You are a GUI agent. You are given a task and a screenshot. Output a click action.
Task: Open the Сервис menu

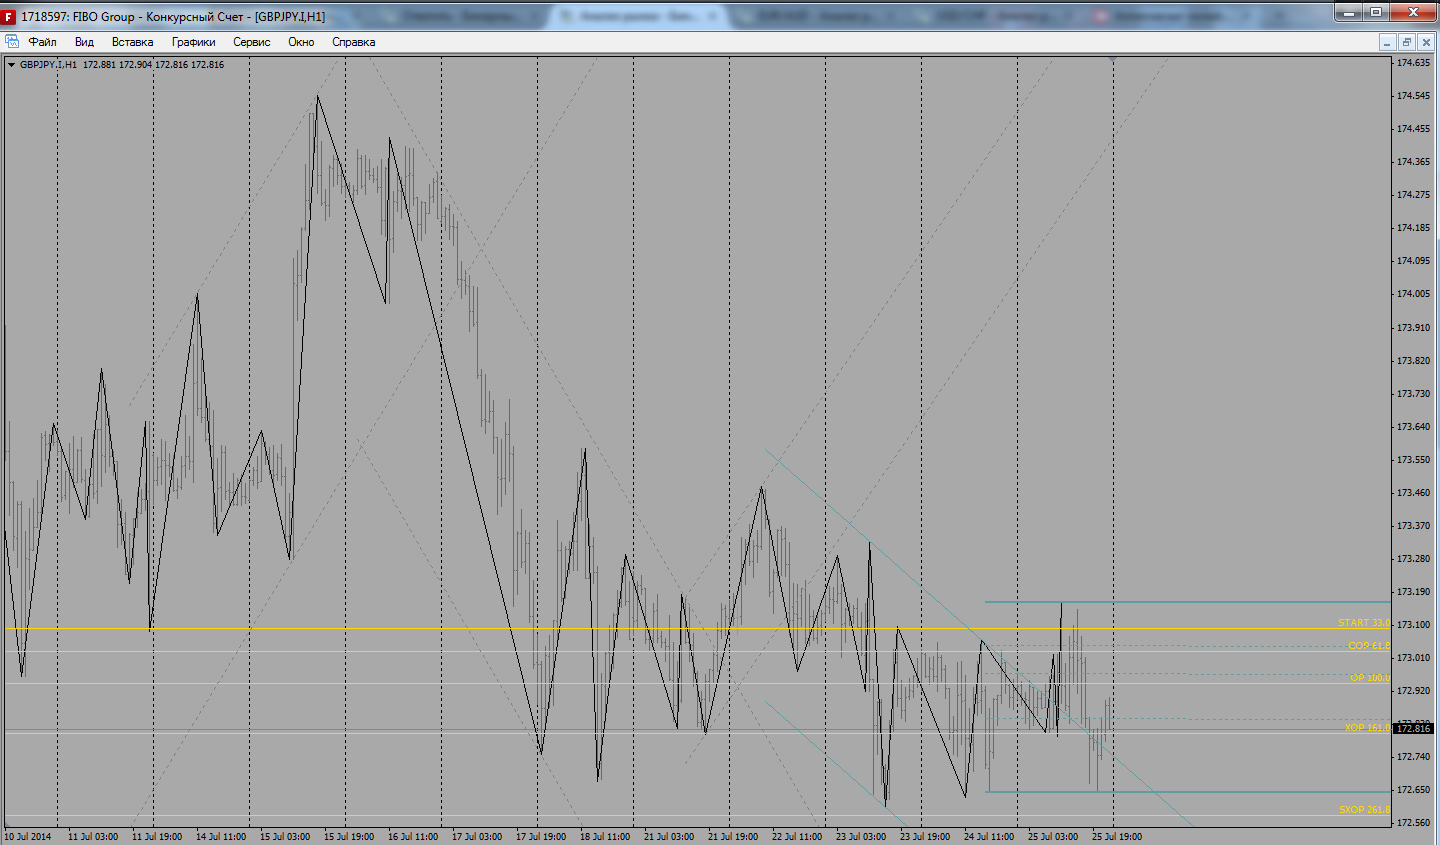point(251,42)
